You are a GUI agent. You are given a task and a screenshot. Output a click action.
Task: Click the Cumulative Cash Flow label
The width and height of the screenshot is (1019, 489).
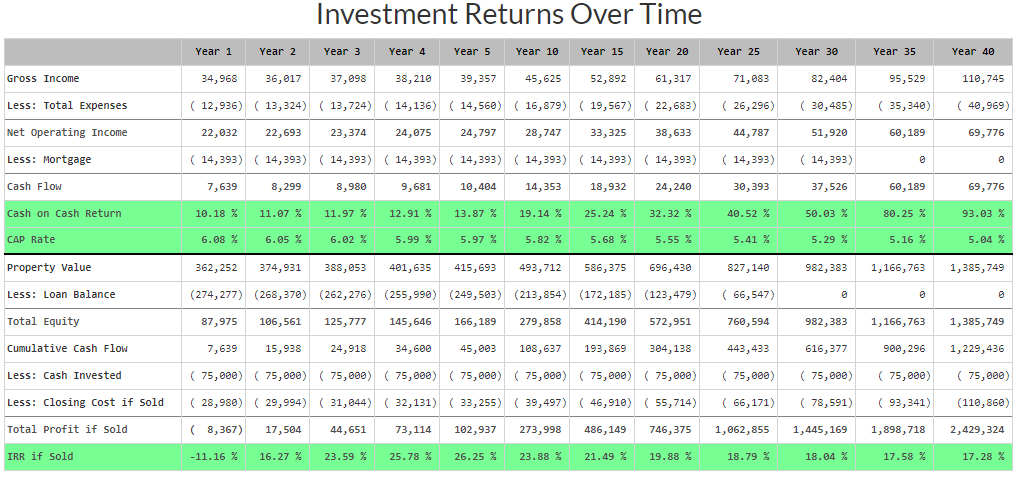pyautogui.click(x=67, y=348)
